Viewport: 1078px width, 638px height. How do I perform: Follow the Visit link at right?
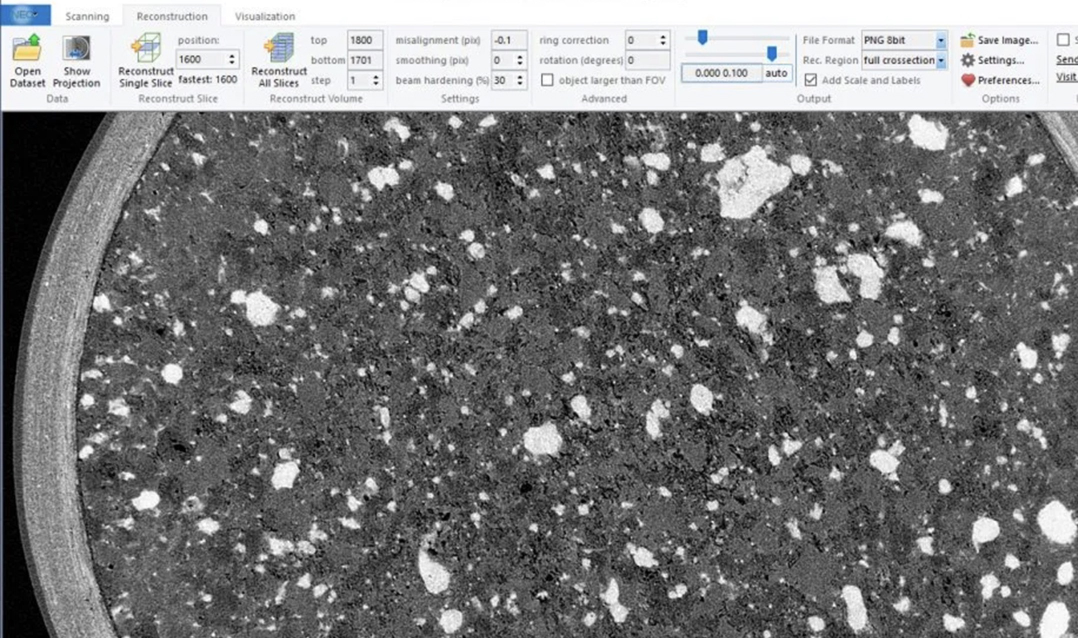coord(1067,77)
